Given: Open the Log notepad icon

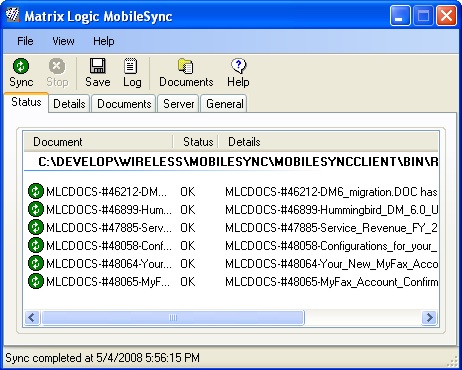Looking at the screenshot, I should pos(130,66).
